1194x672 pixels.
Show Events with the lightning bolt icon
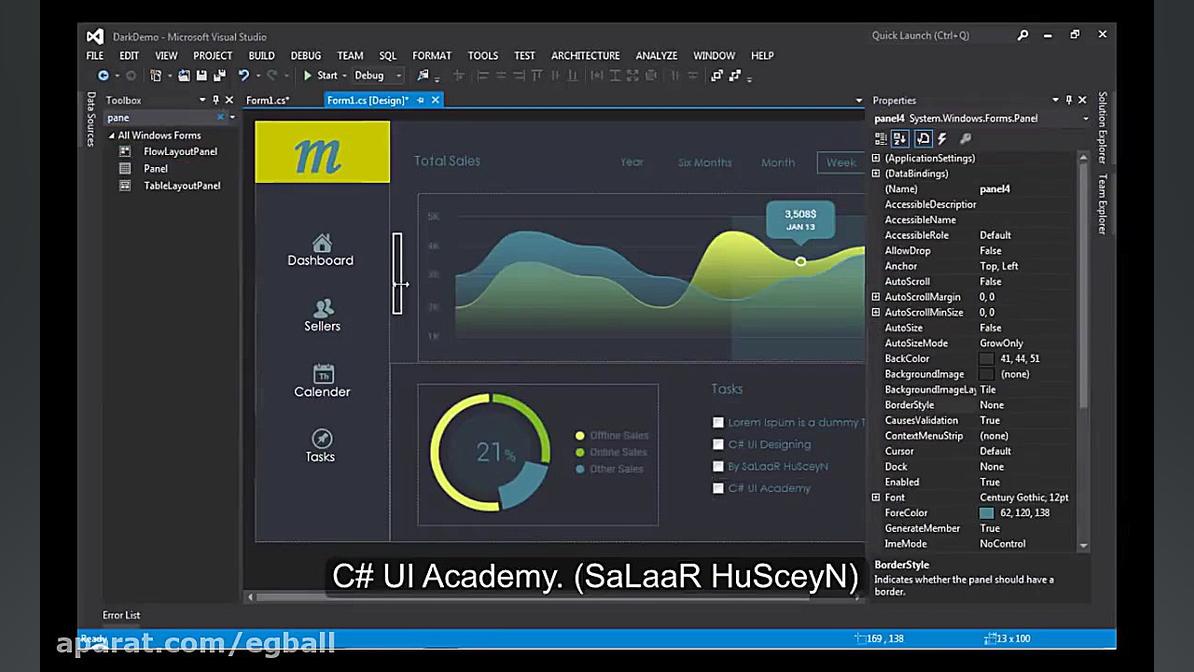click(942, 139)
